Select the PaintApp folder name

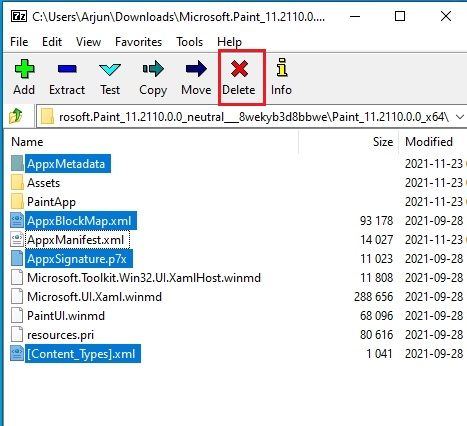click(x=51, y=202)
